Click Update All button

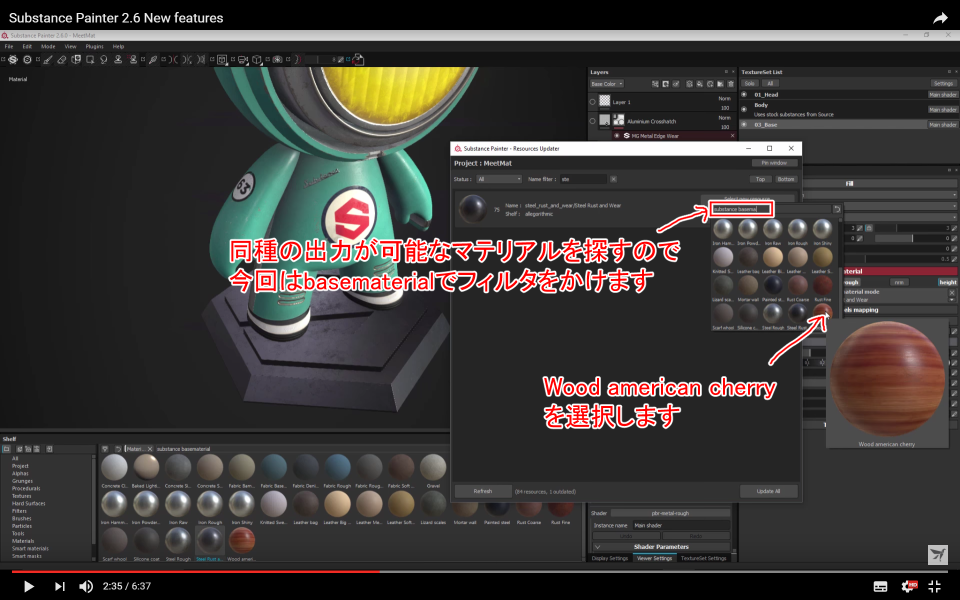pyautogui.click(x=768, y=491)
